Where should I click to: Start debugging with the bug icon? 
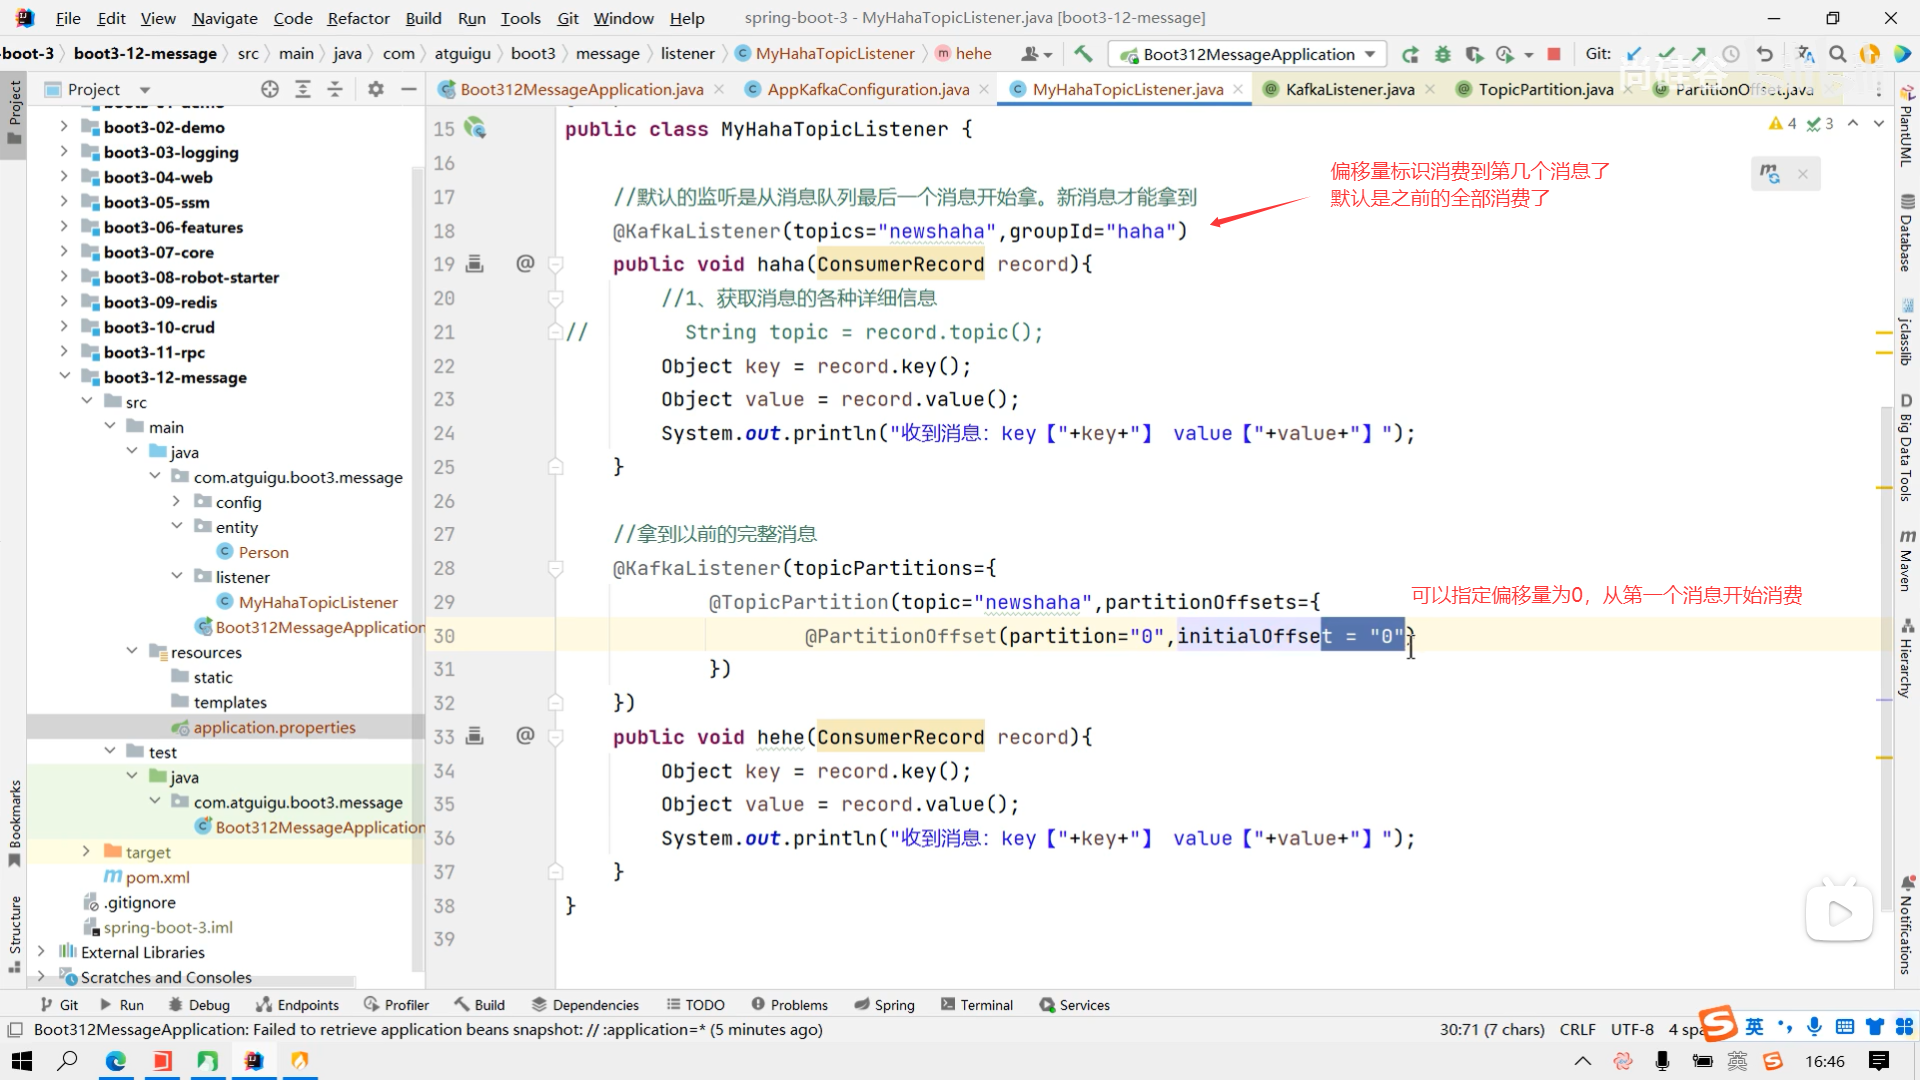1442,54
